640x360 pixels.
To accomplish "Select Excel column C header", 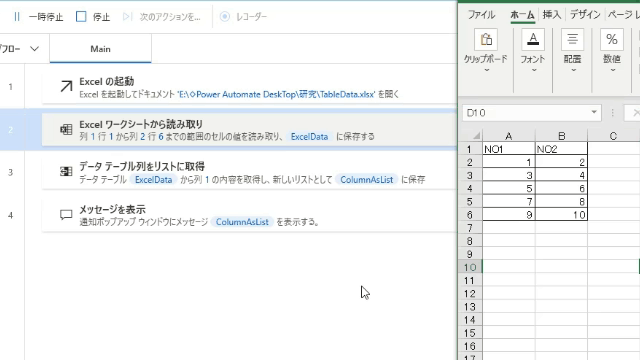I will point(613,136).
